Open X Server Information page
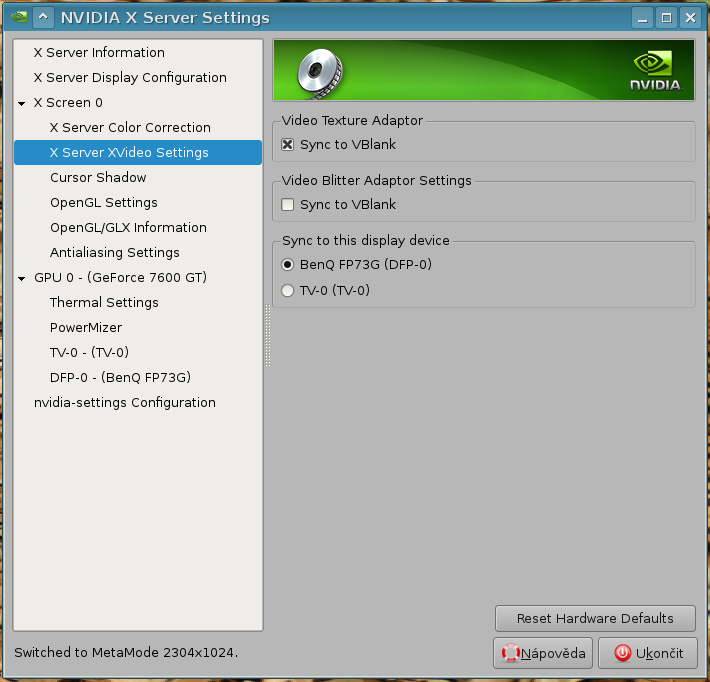 point(99,53)
